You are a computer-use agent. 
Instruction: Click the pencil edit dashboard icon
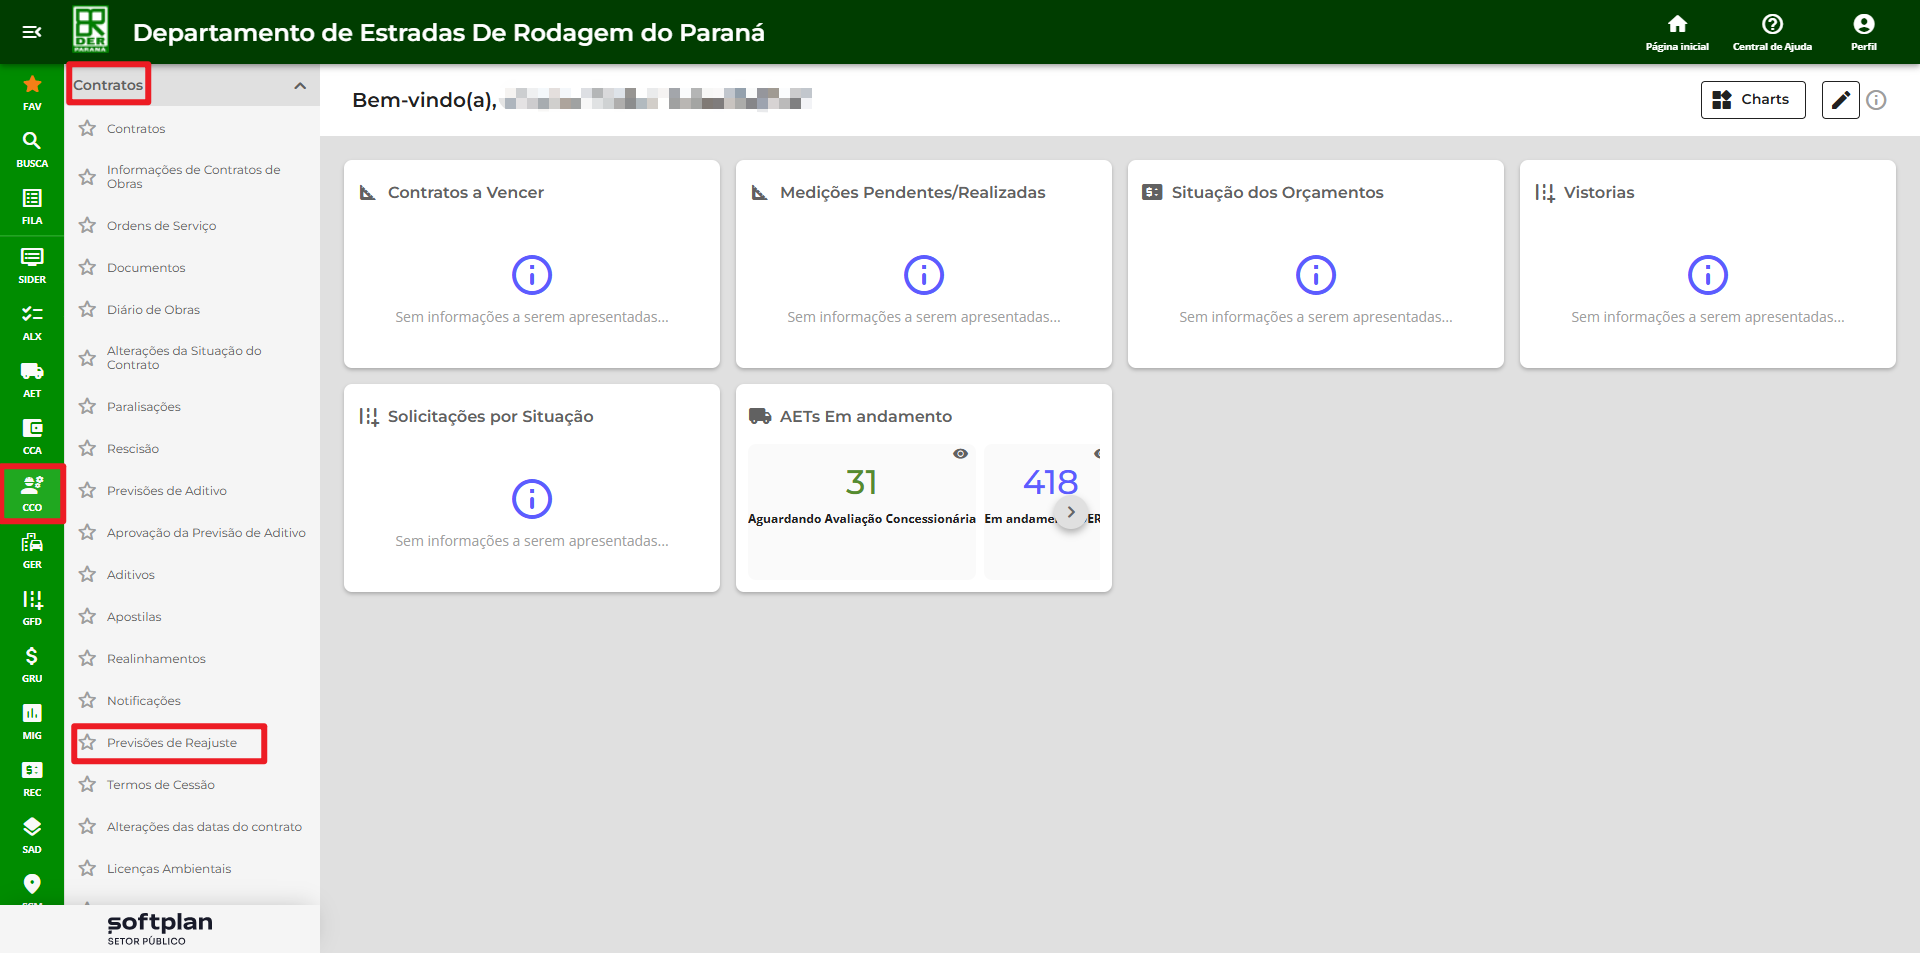tap(1839, 100)
